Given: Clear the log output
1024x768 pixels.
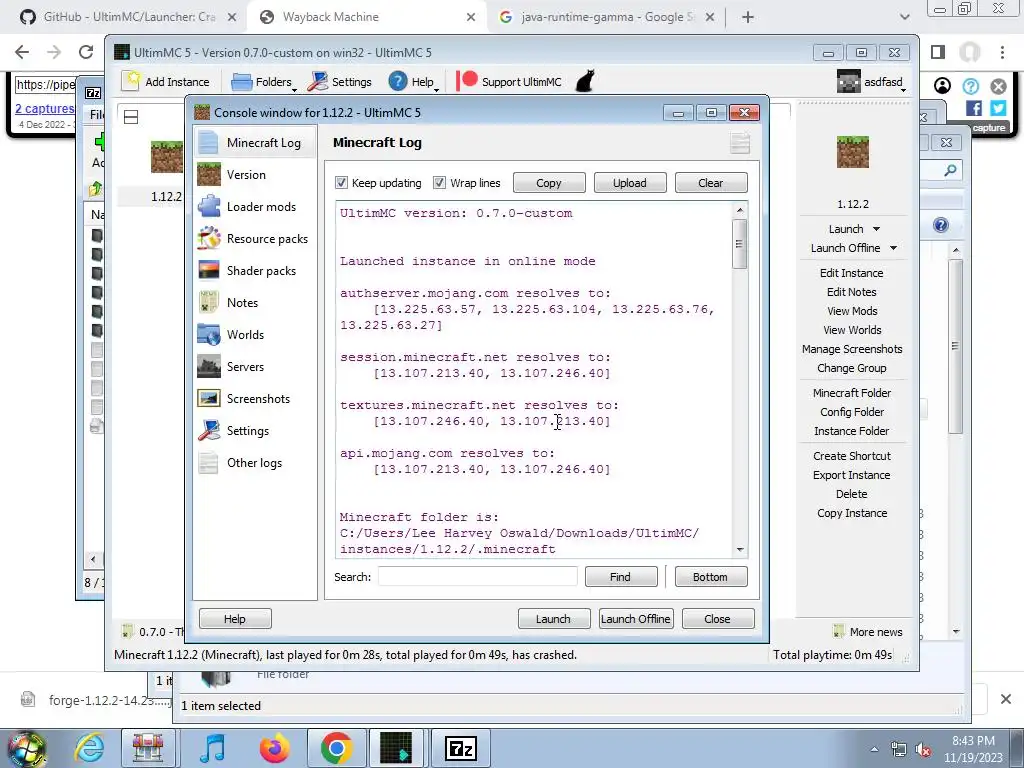Looking at the screenshot, I should click(x=711, y=183).
